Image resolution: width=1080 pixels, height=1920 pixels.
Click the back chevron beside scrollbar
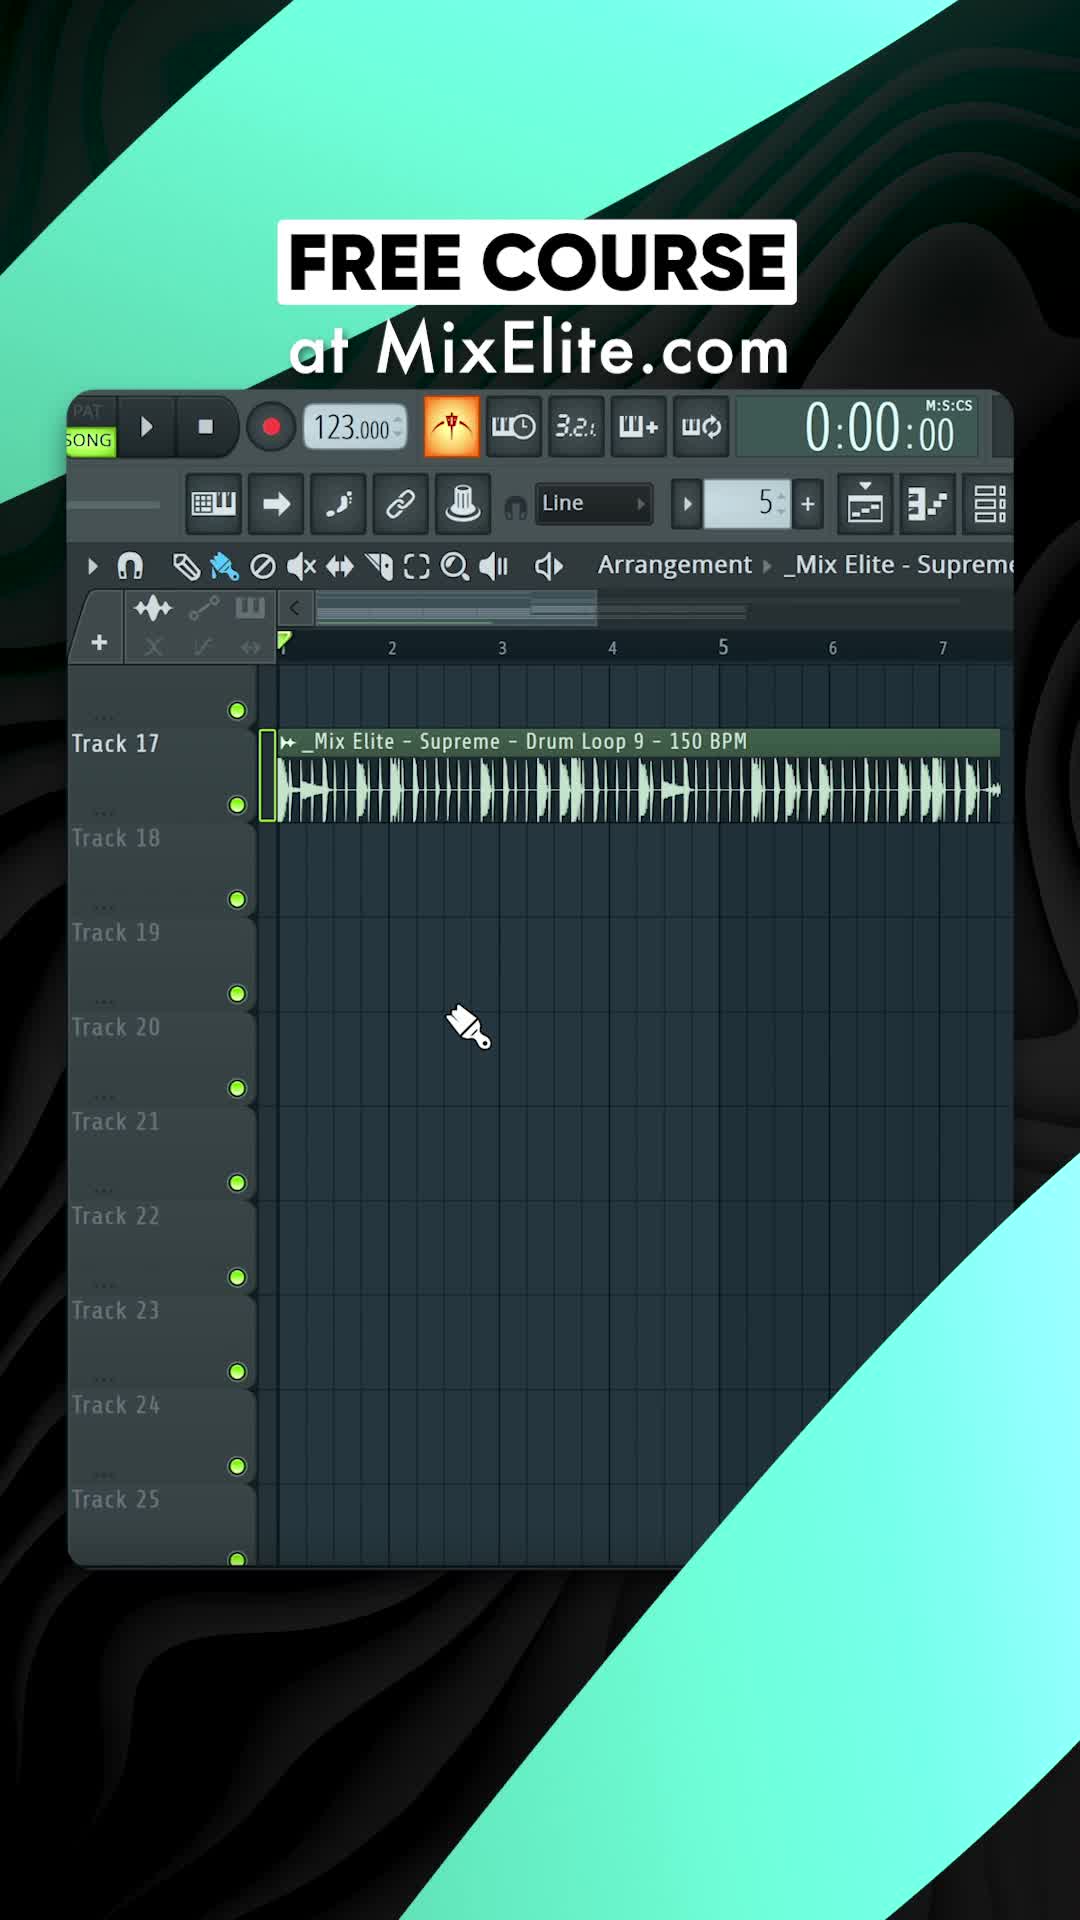click(x=294, y=608)
